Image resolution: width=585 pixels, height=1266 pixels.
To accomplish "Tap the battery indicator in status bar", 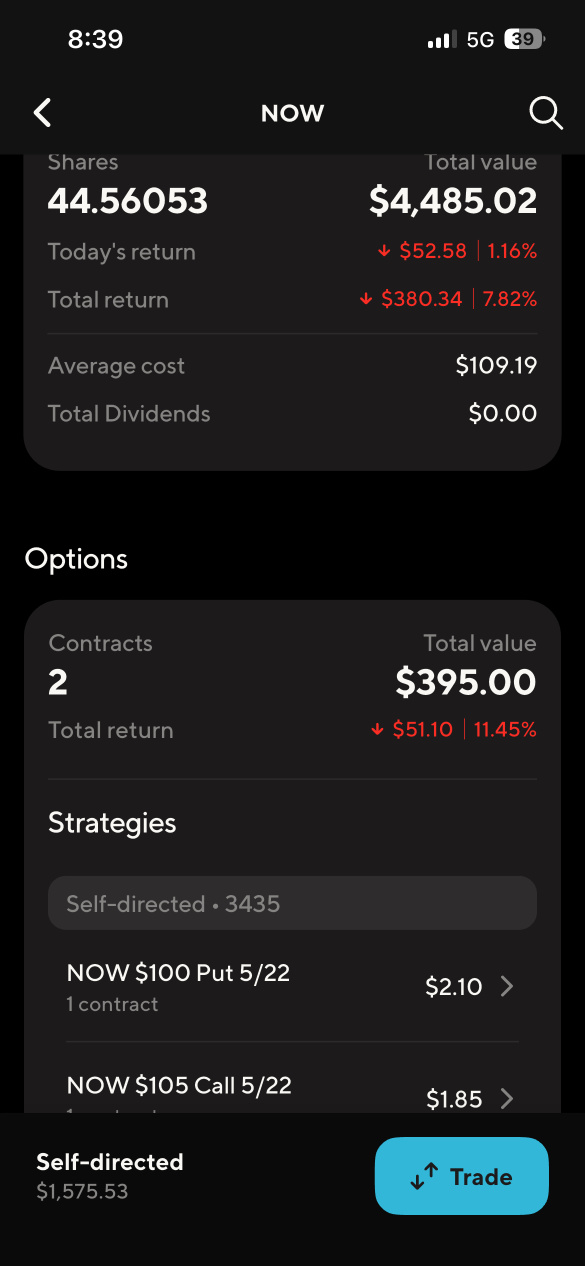I will tap(524, 40).
